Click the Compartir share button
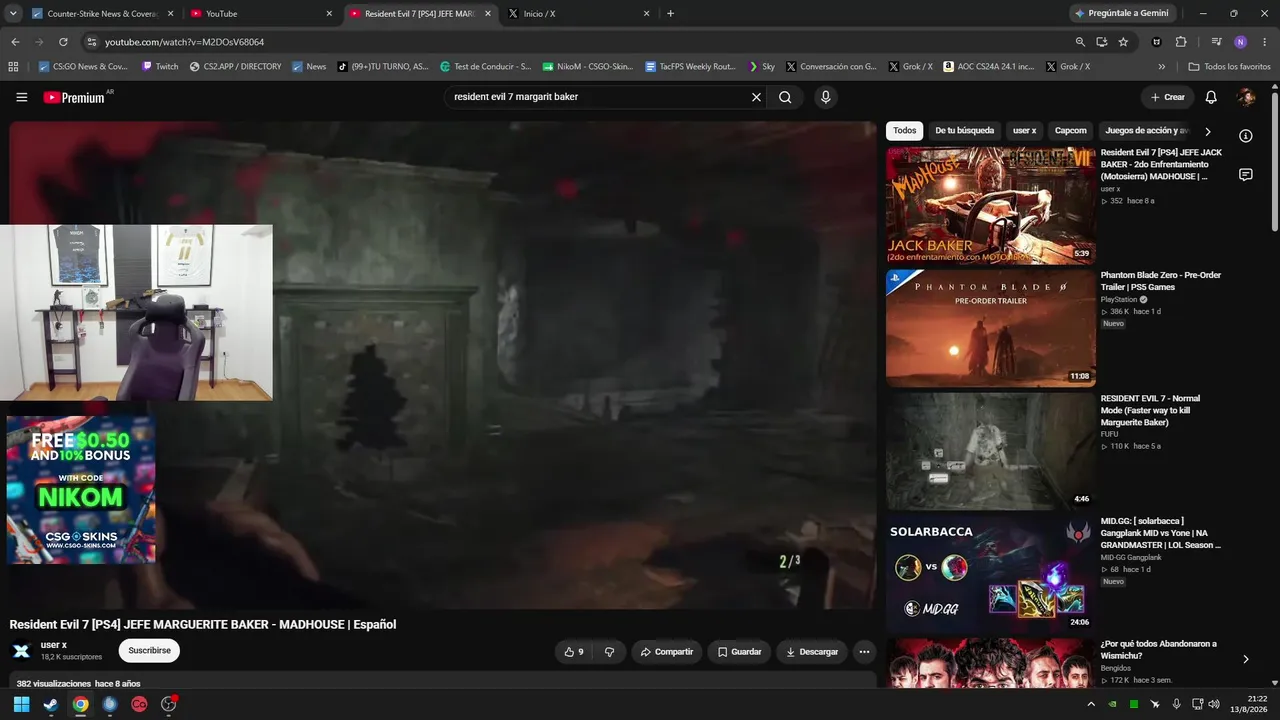This screenshot has width=1280, height=720. tap(667, 652)
